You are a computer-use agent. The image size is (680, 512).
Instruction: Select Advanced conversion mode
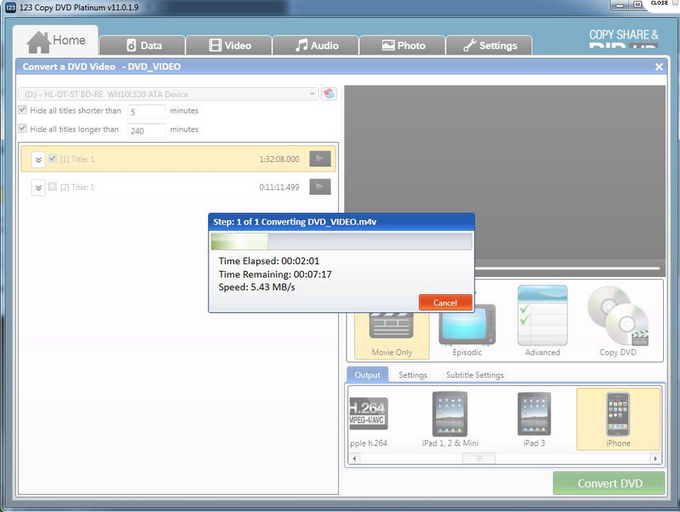[x=543, y=322]
